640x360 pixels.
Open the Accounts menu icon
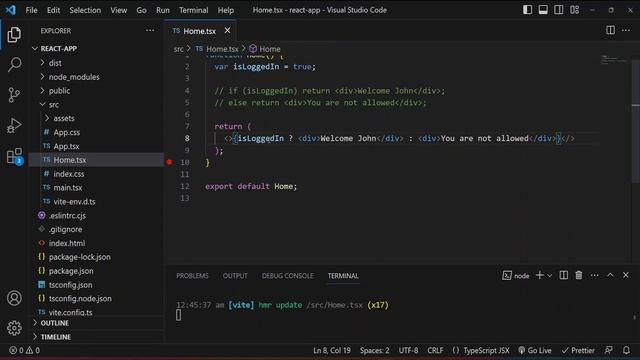click(x=14, y=298)
